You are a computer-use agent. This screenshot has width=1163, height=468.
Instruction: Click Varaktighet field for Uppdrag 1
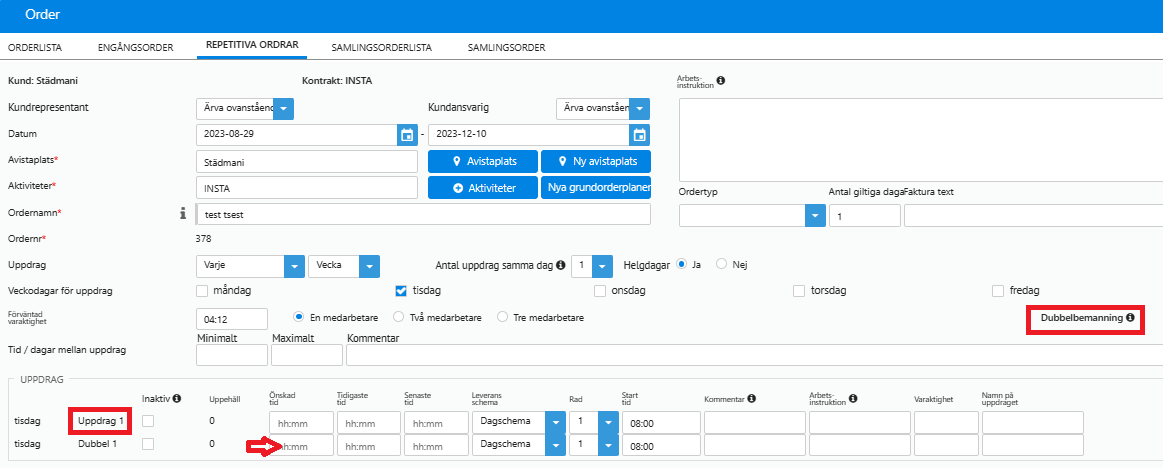click(x=946, y=423)
